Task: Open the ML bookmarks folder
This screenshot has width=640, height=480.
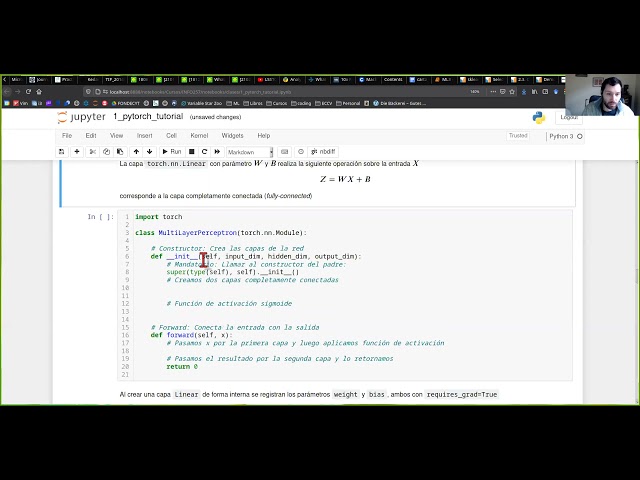Action: (x=233, y=103)
